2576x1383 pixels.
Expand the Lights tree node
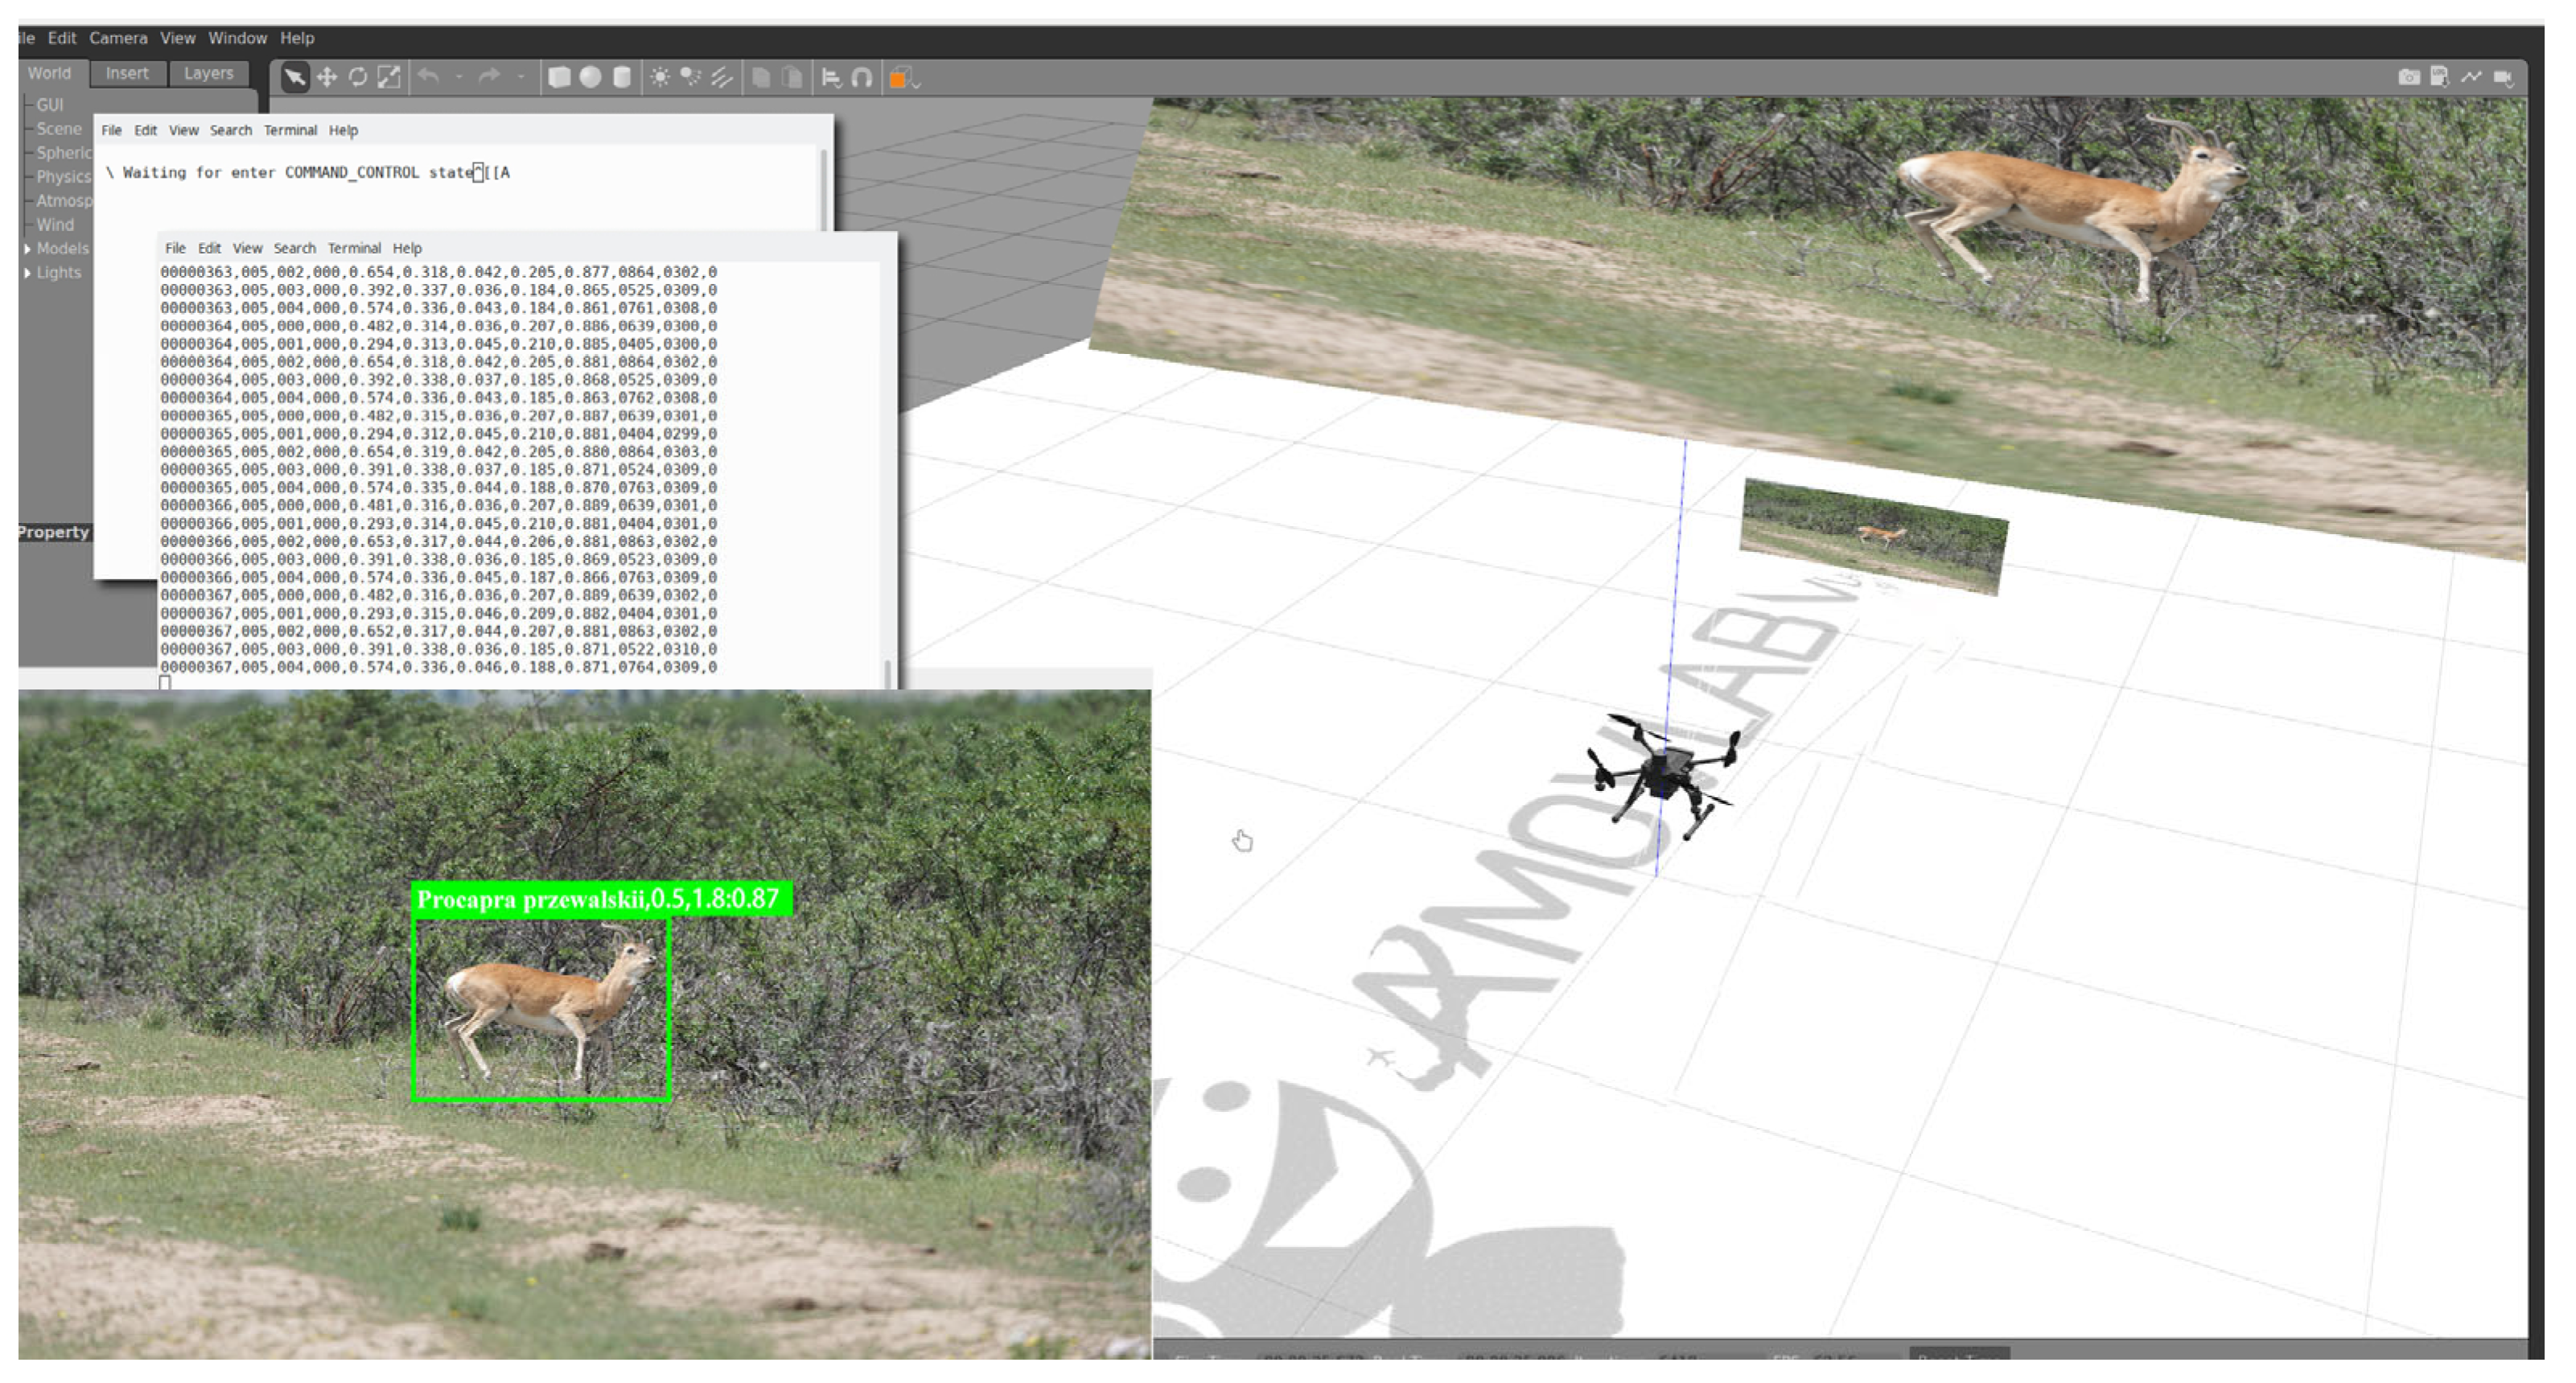(27, 272)
